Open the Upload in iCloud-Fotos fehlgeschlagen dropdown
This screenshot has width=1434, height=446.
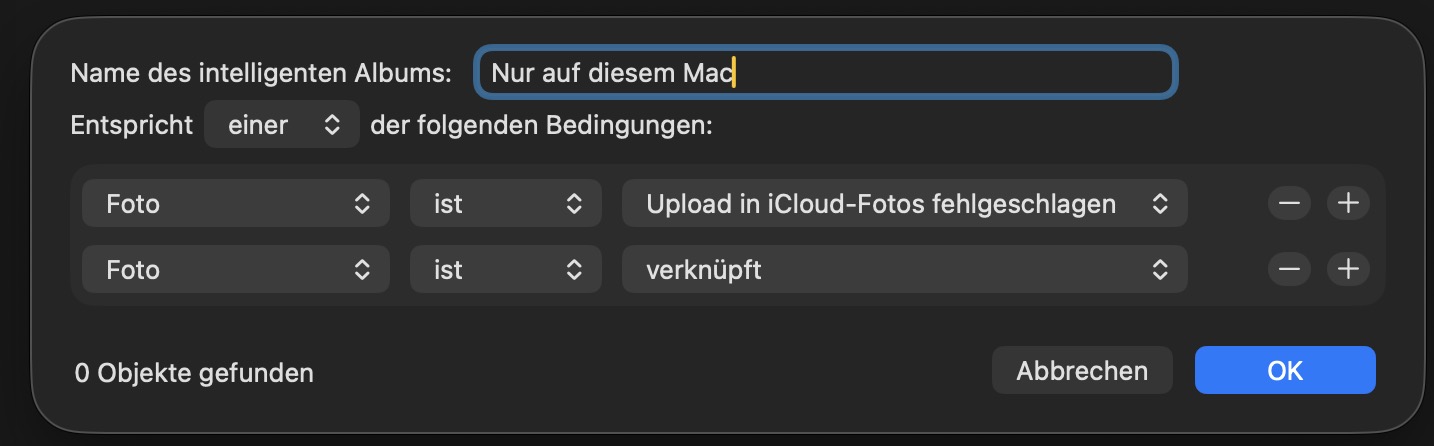(x=904, y=204)
